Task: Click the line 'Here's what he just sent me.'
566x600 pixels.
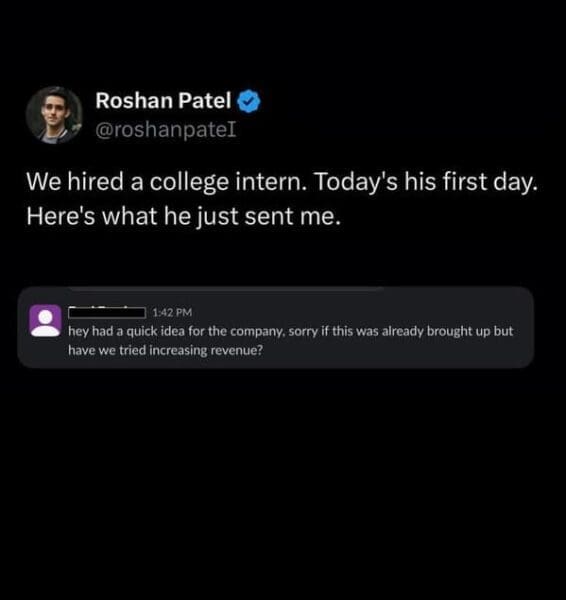Action: point(183,216)
